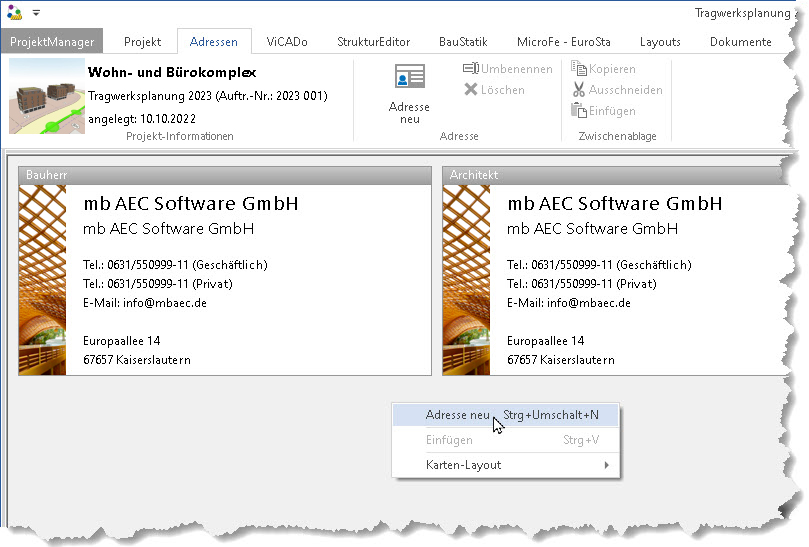Click Privat phone number on Architekt card
The image size is (809, 547).
(x=582, y=284)
